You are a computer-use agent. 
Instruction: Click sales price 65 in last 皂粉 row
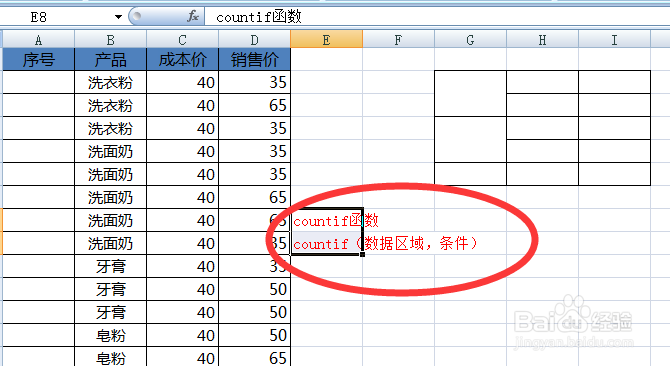[x=254, y=357]
